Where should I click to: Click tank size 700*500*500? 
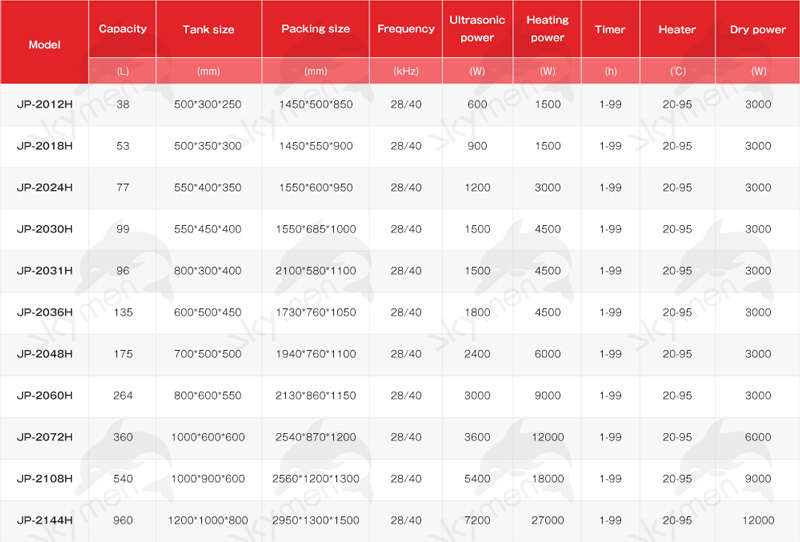point(208,354)
